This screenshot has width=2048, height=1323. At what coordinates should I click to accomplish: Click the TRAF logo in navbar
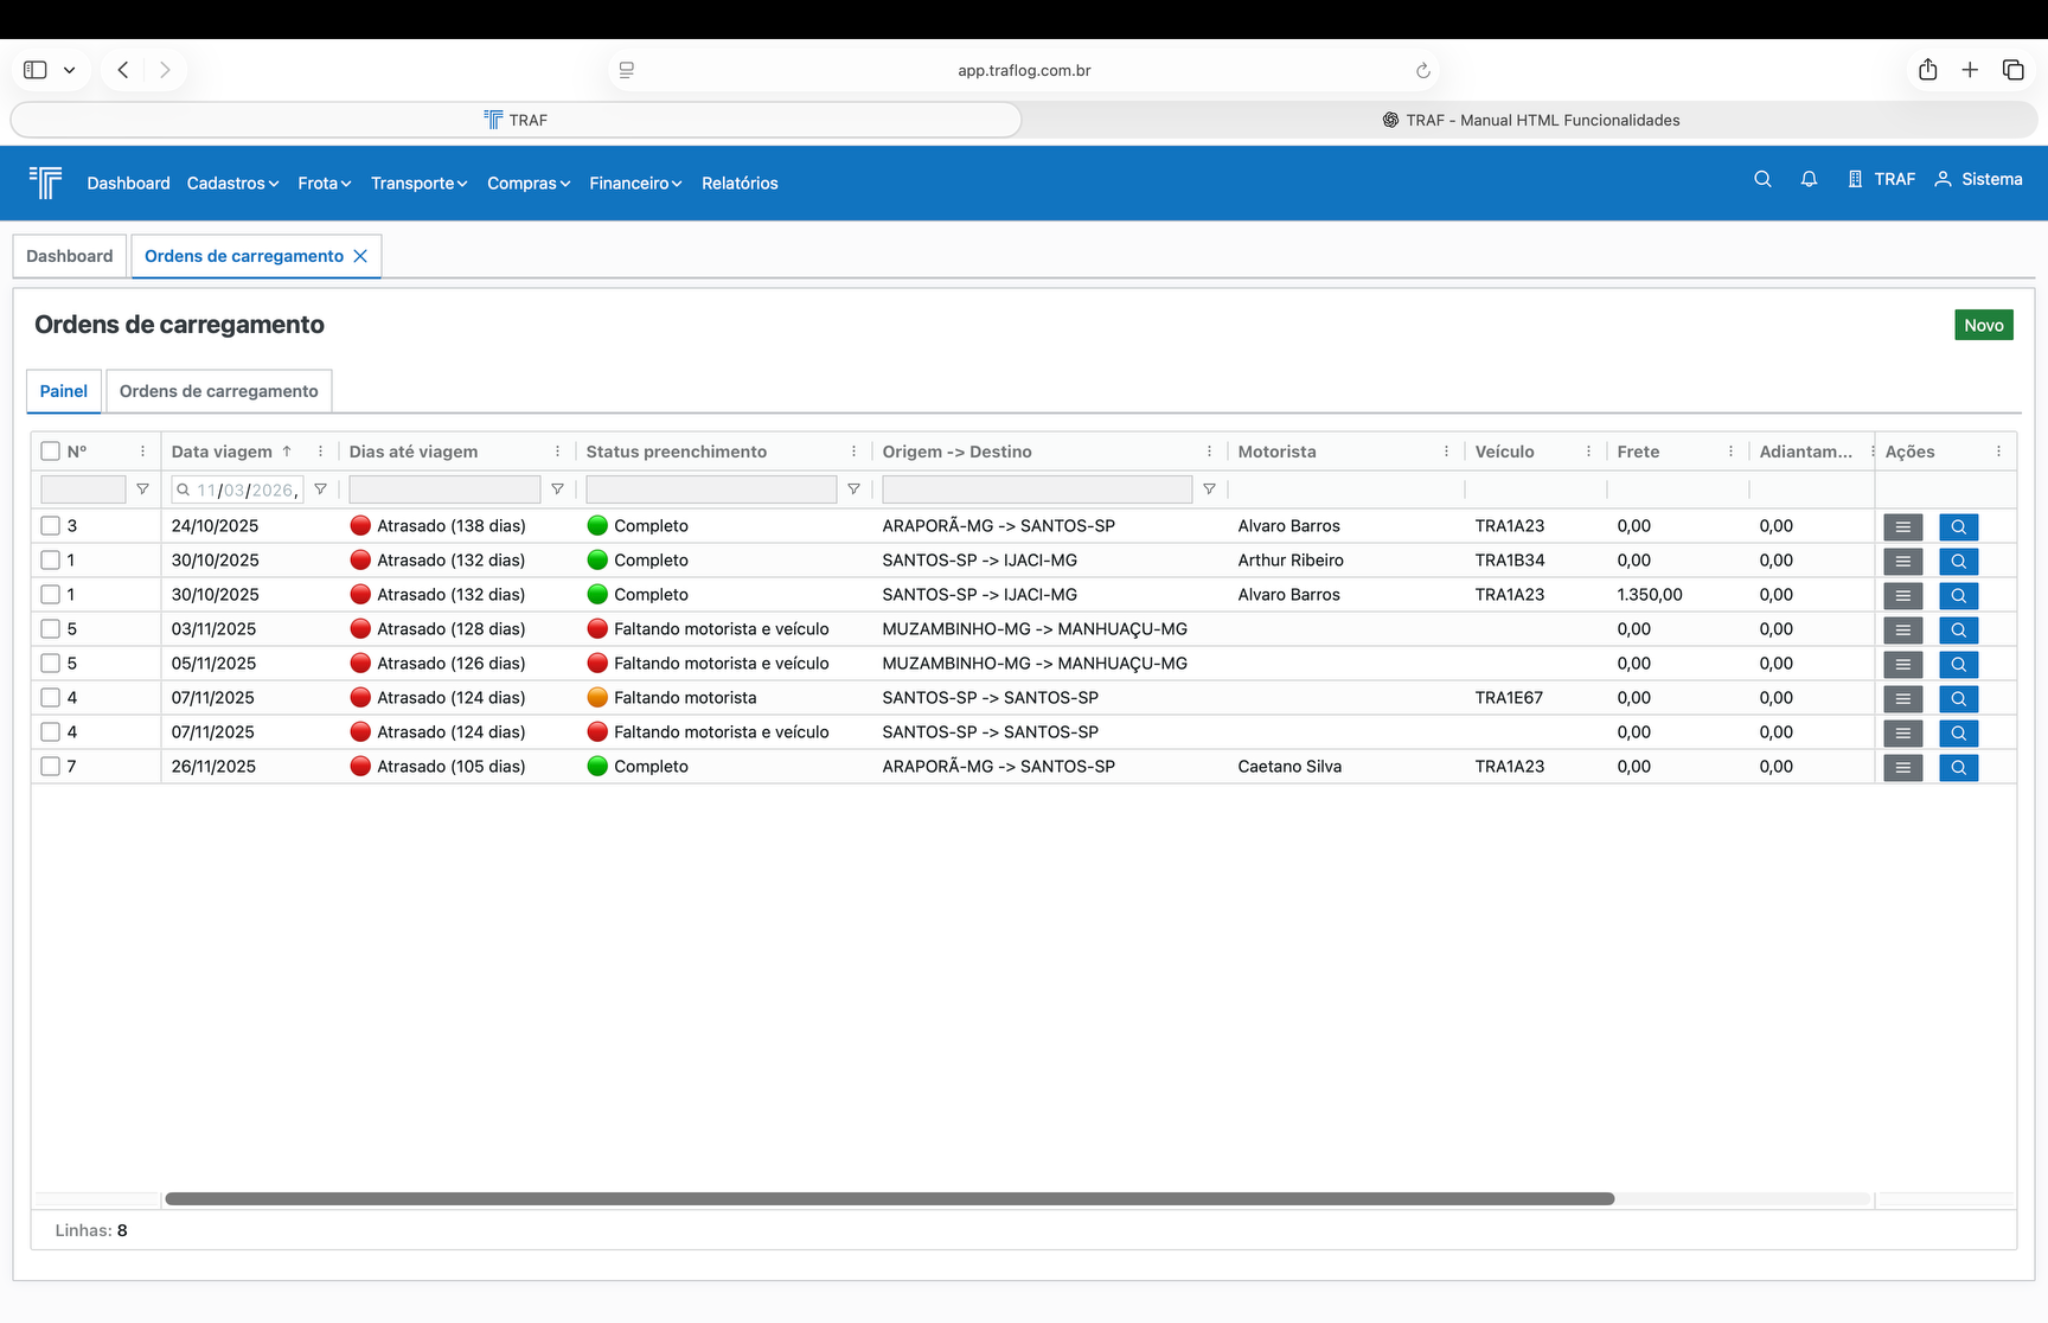(46, 182)
